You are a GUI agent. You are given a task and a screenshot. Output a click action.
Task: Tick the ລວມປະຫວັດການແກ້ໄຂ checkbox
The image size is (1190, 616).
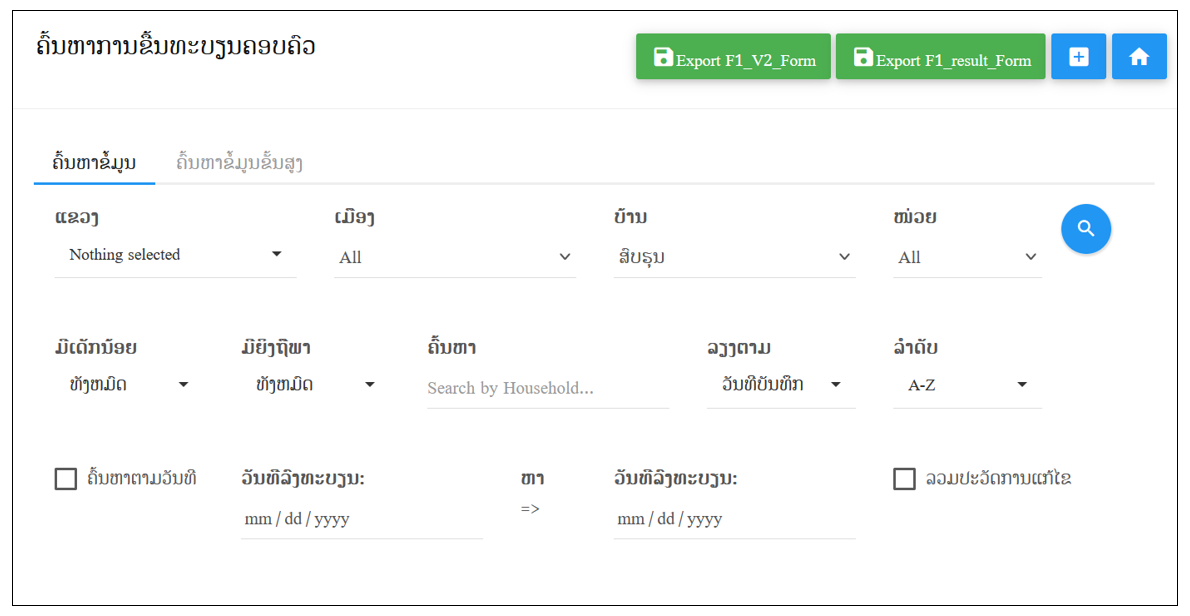click(904, 479)
